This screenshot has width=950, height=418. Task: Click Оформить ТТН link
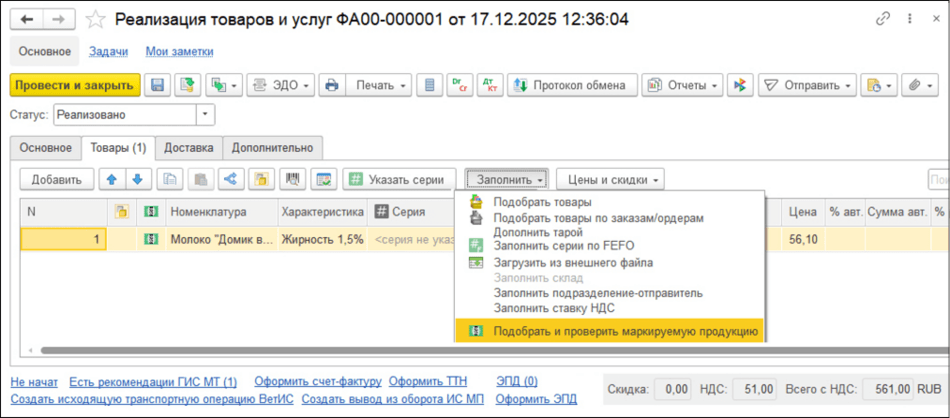point(428,382)
